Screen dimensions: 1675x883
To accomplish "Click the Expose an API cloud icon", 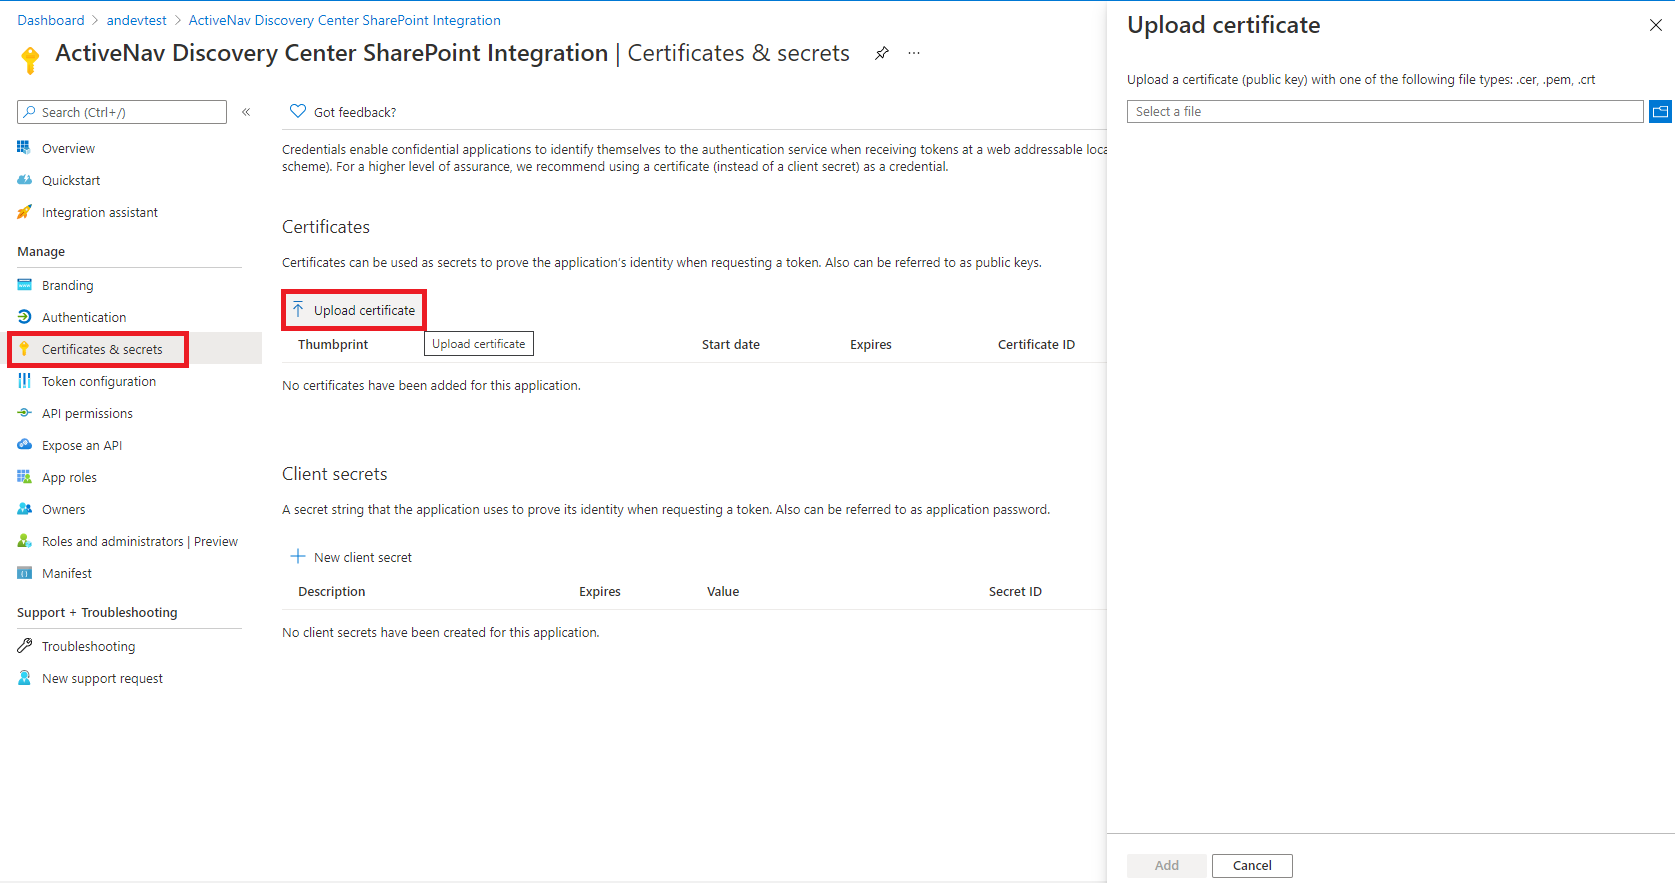I will click(x=25, y=445).
